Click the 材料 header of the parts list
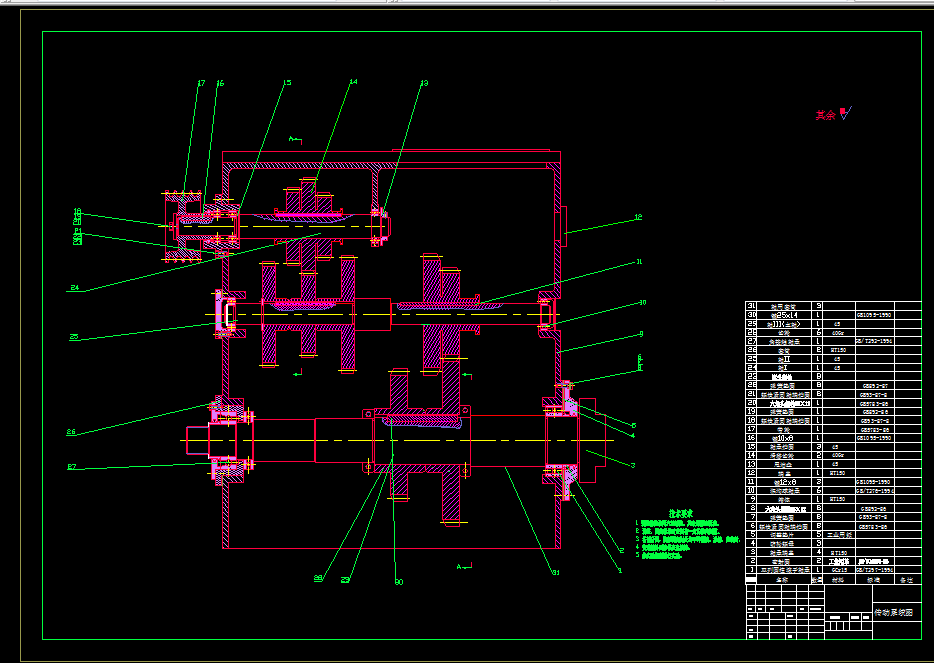Image resolution: width=934 pixels, height=663 pixels. click(839, 580)
